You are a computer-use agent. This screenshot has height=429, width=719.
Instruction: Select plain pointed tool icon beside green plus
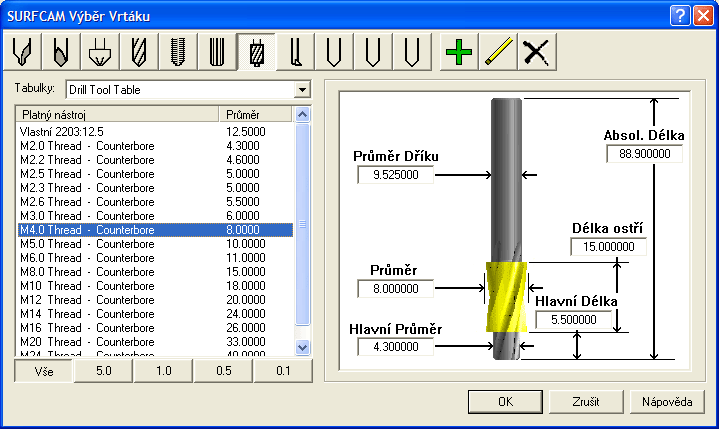coord(412,52)
